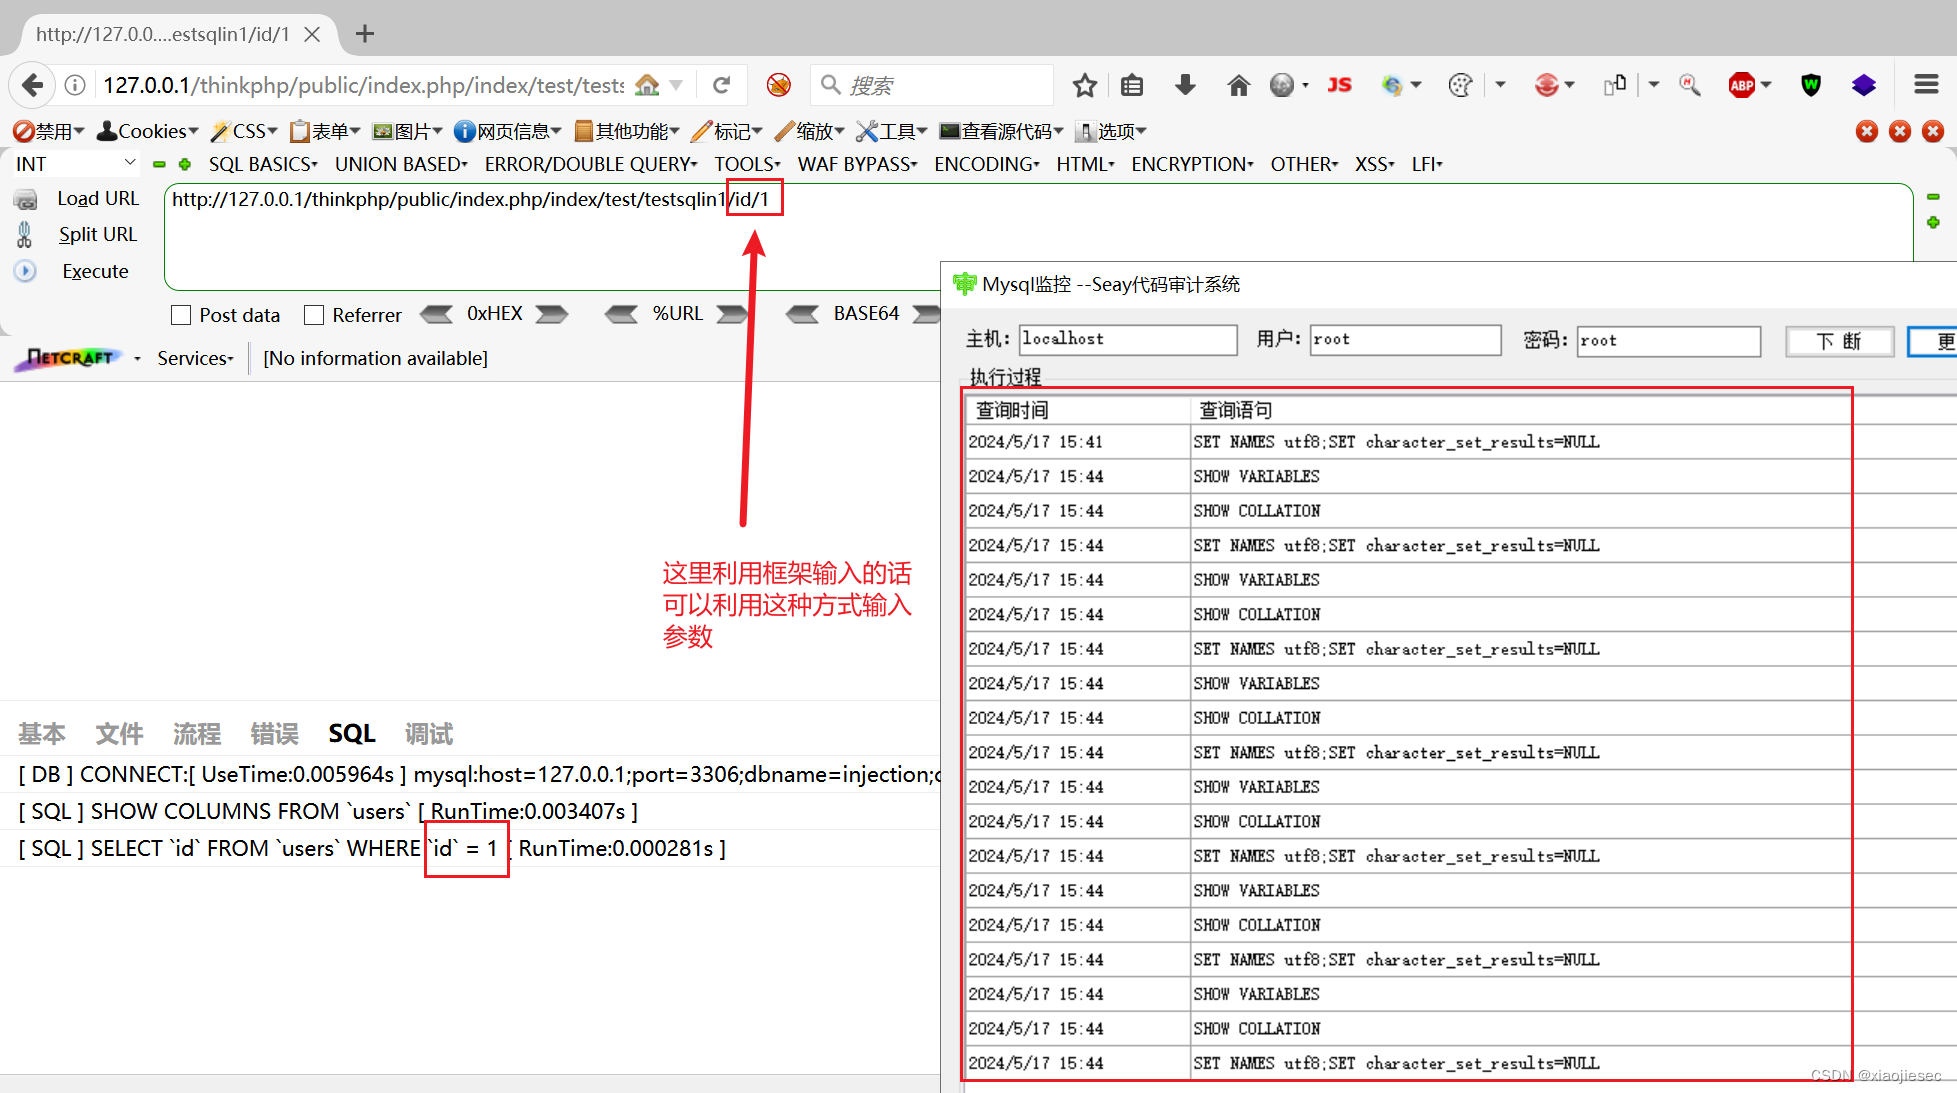Select the Load URL icon in HackBar
The image size is (1957, 1093).
pyautogui.click(x=26, y=198)
